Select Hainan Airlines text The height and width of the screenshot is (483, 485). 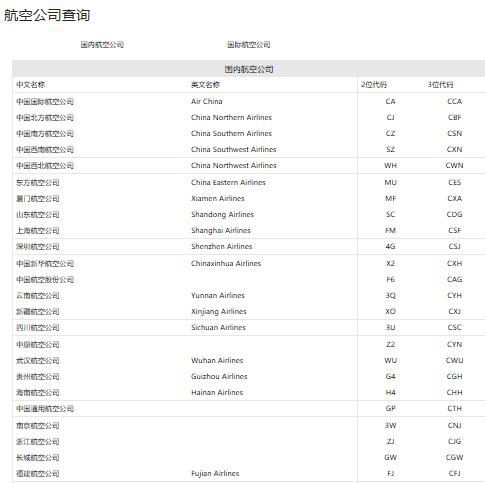click(217, 392)
